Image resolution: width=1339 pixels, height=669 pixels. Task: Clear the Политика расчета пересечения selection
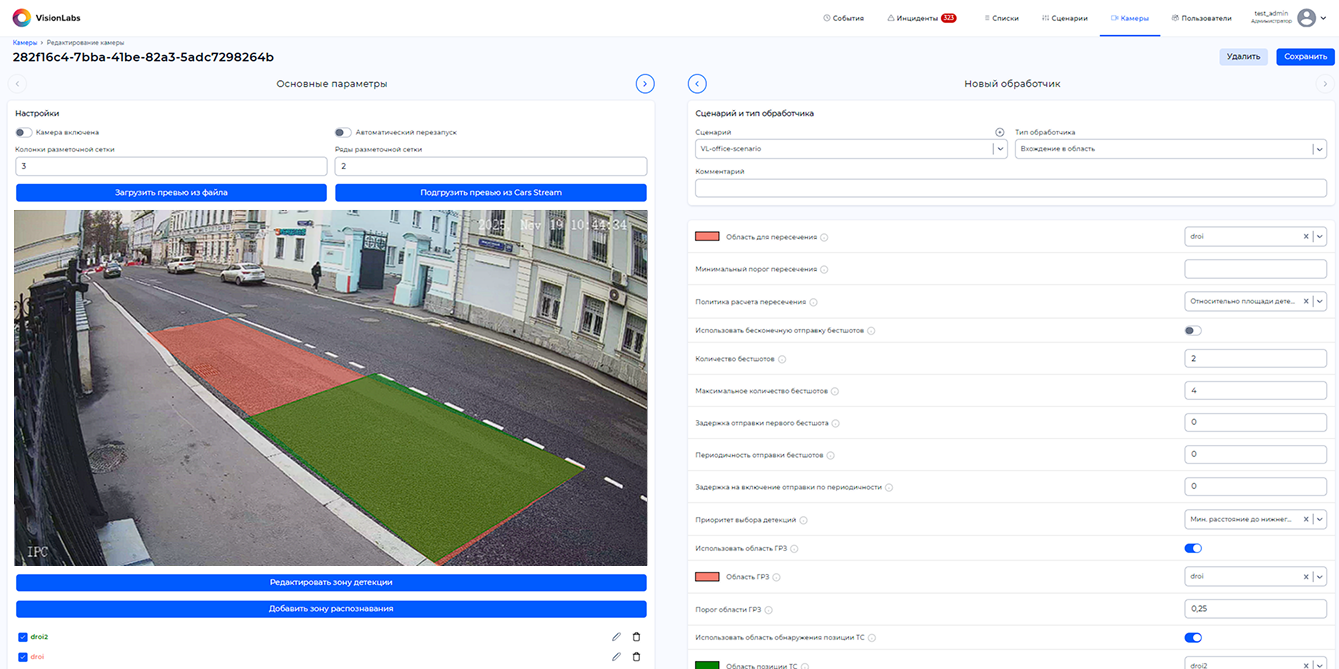click(1306, 301)
